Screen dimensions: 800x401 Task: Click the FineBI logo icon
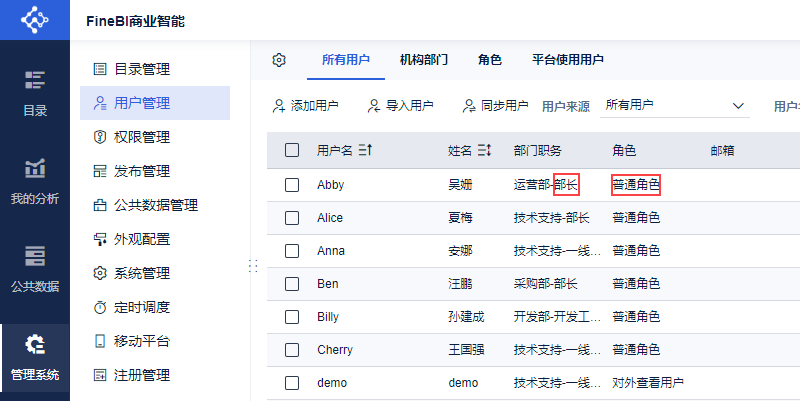(x=34, y=19)
